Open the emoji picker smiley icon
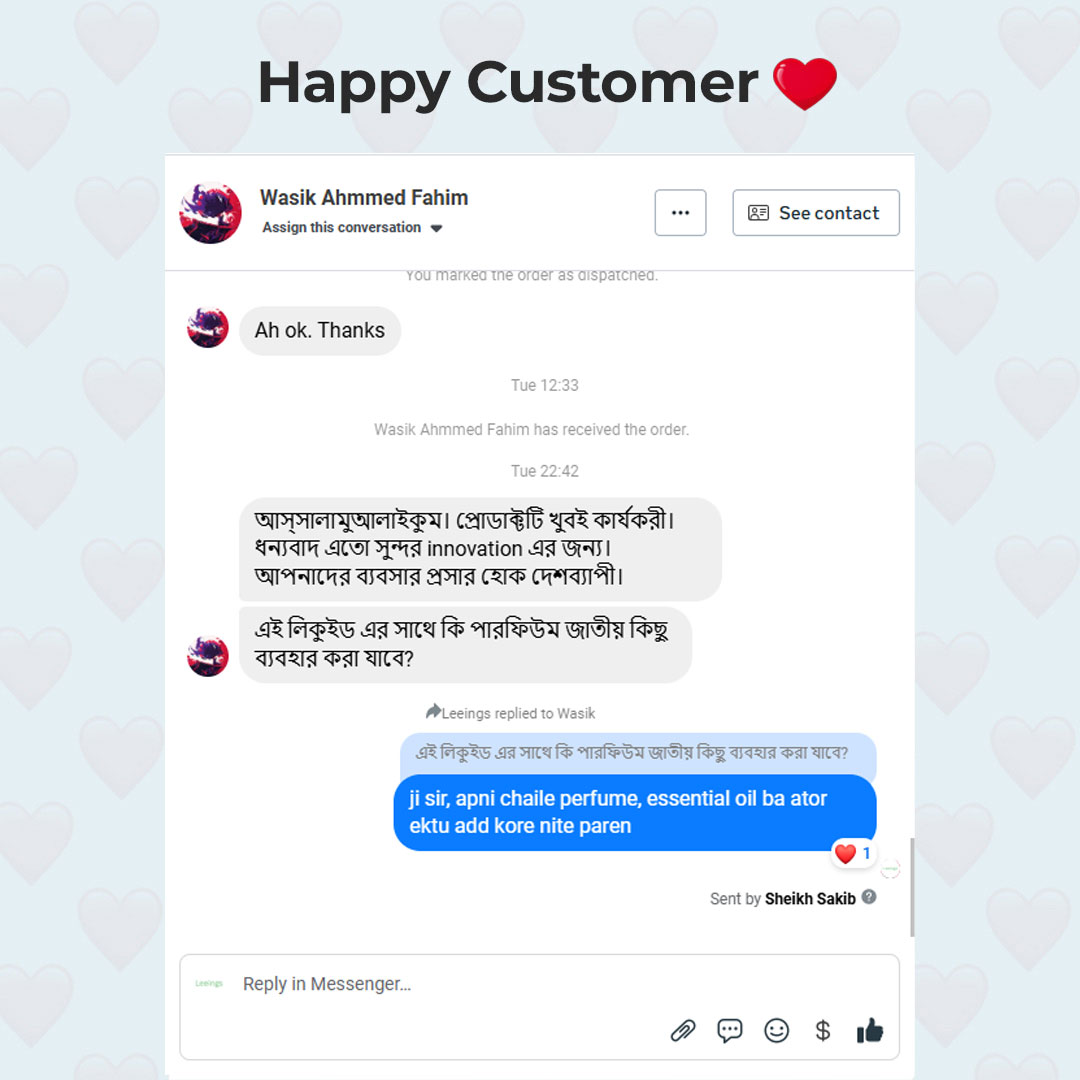This screenshot has width=1080, height=1080. (776, 1030)
